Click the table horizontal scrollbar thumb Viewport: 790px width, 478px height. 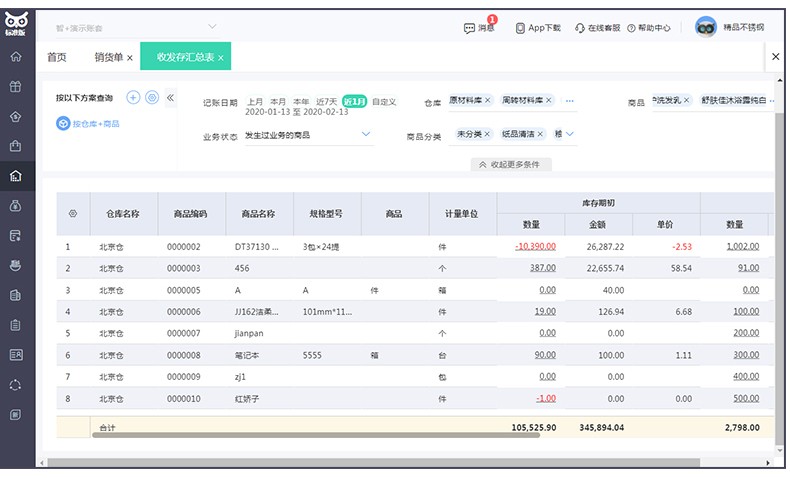[316, 435]
